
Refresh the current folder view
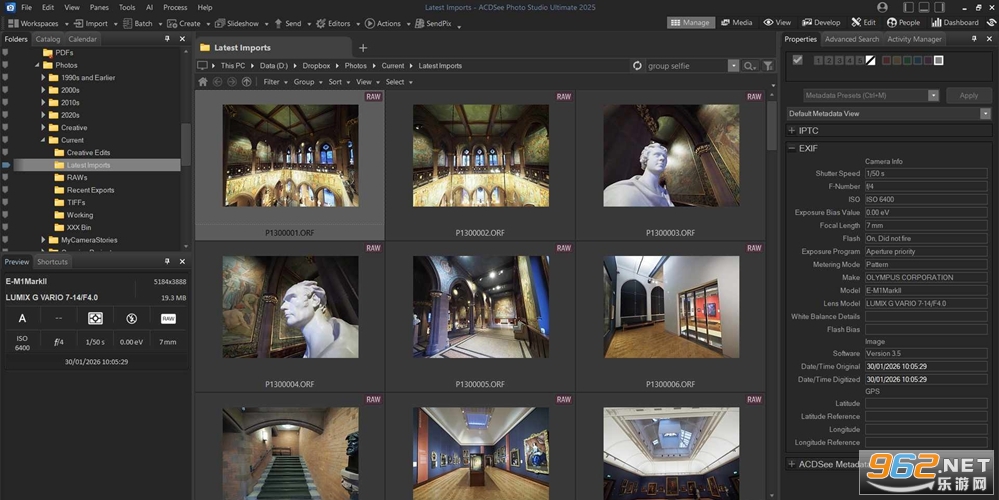coord(637,66)
